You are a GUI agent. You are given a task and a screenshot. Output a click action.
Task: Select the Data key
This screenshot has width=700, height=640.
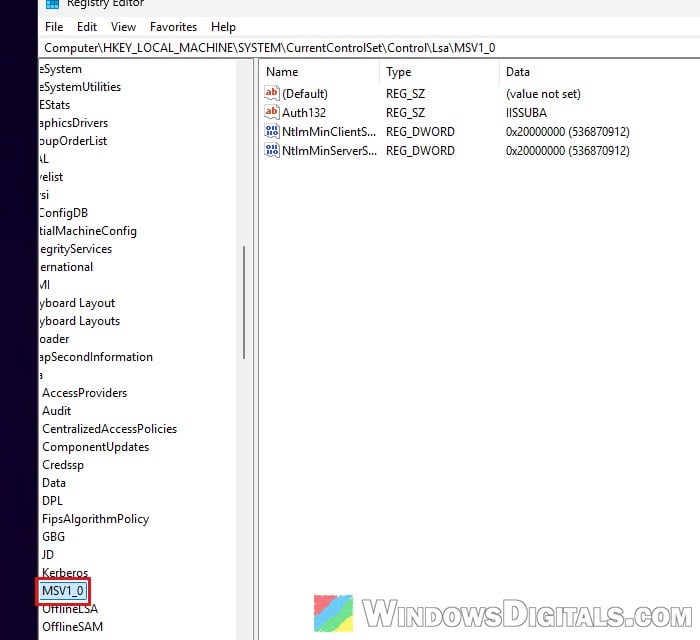54,483
